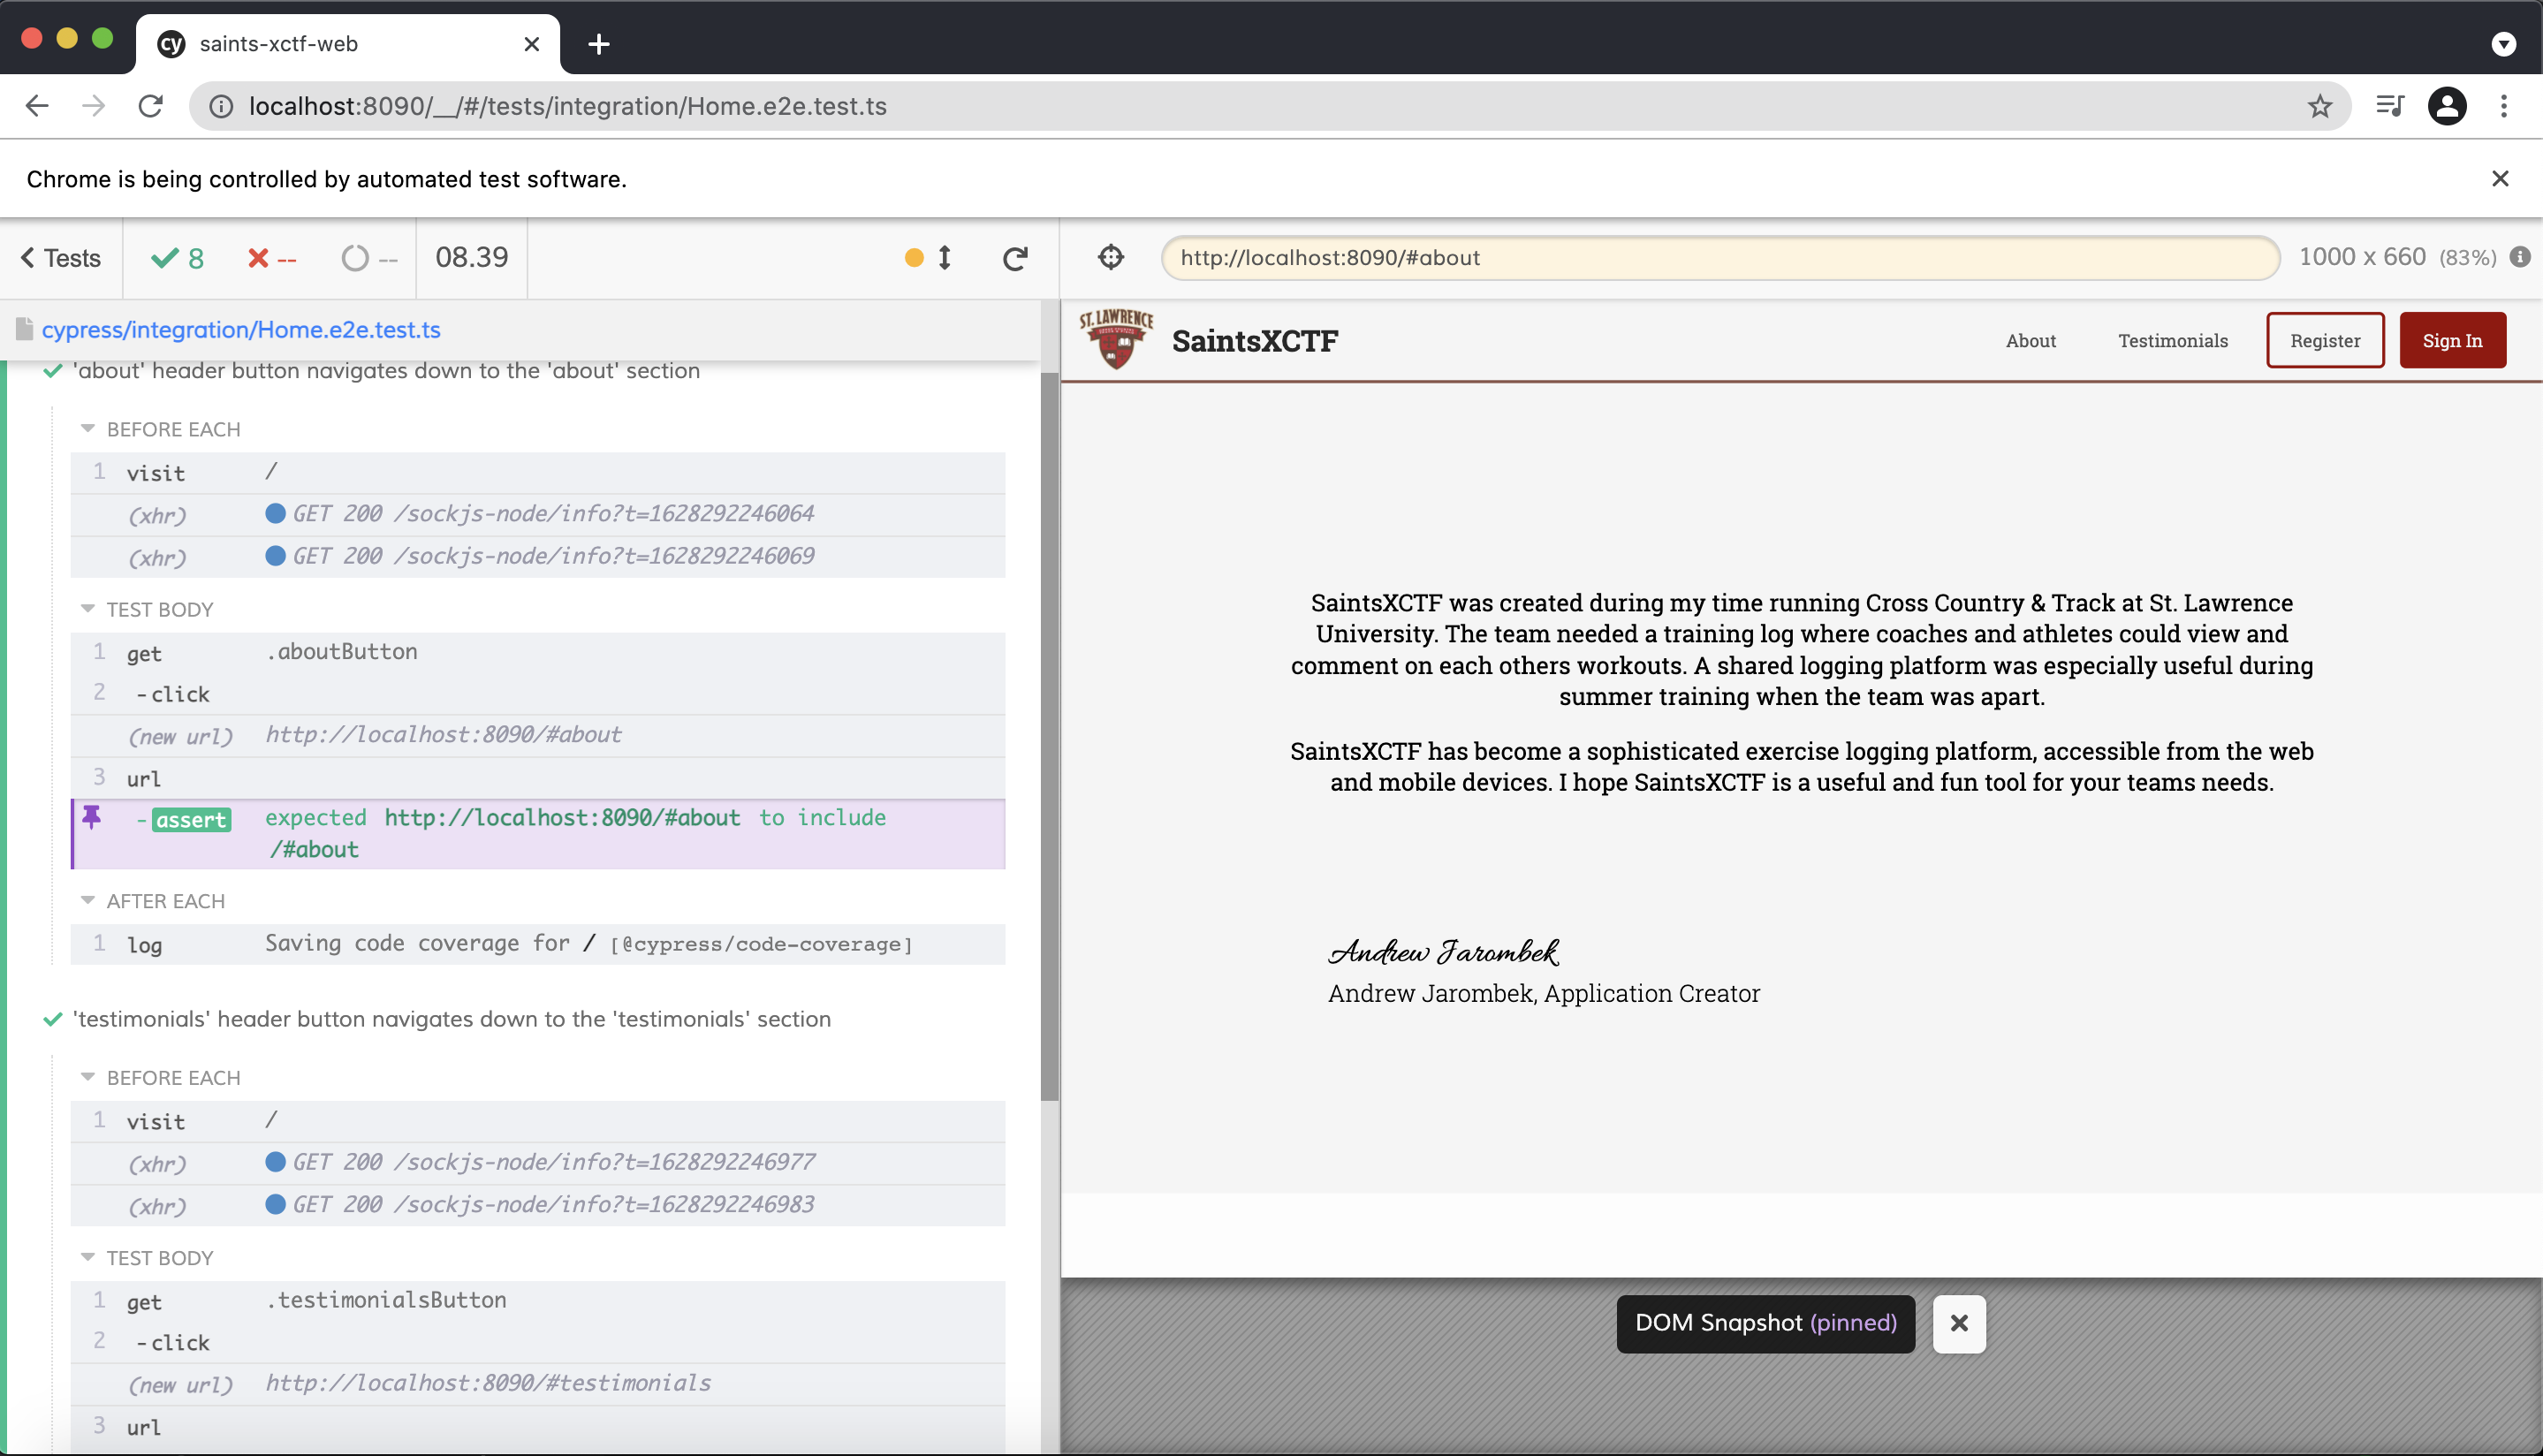Screen dimensions: 2543x1456
Task: Click the browser forward arrow
Action: [93, 106]
